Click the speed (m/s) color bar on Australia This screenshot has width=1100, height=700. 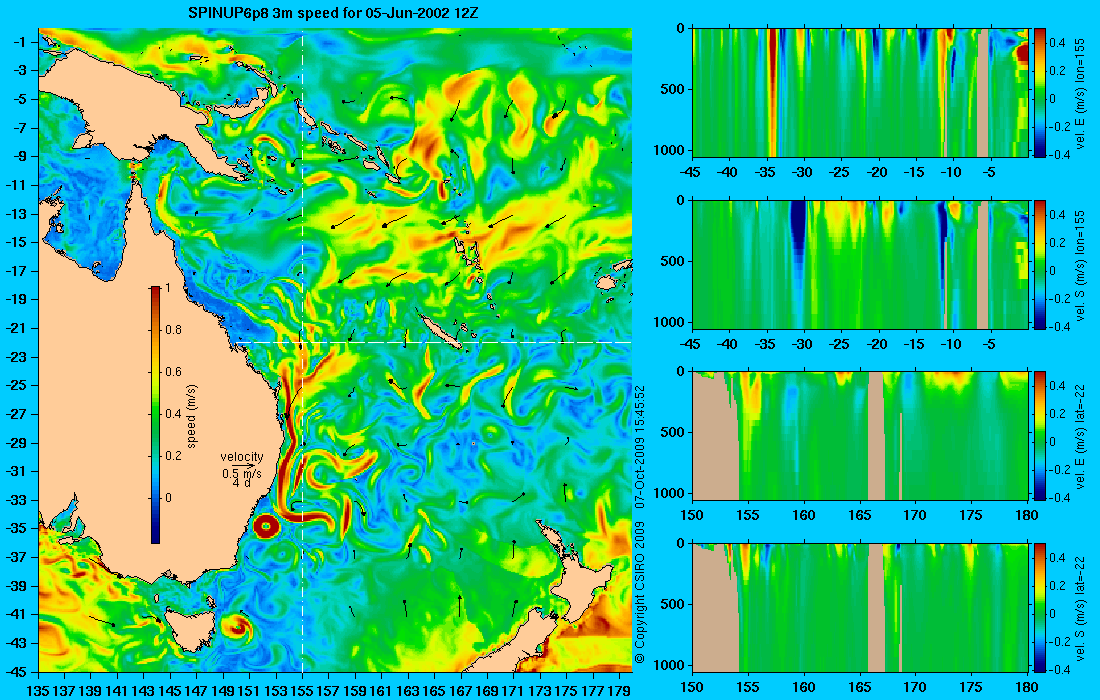[x=155, y=415]
